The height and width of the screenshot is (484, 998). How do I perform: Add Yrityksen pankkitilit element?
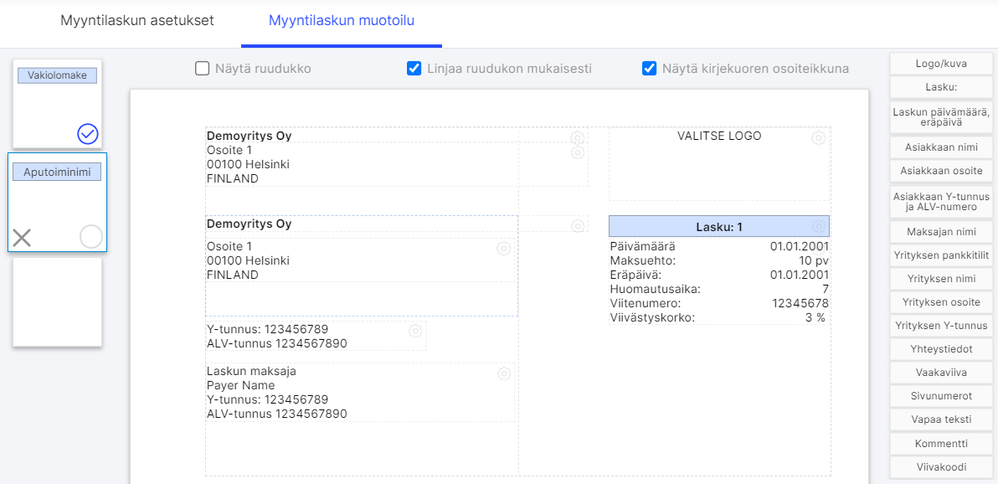pos(941,255)
